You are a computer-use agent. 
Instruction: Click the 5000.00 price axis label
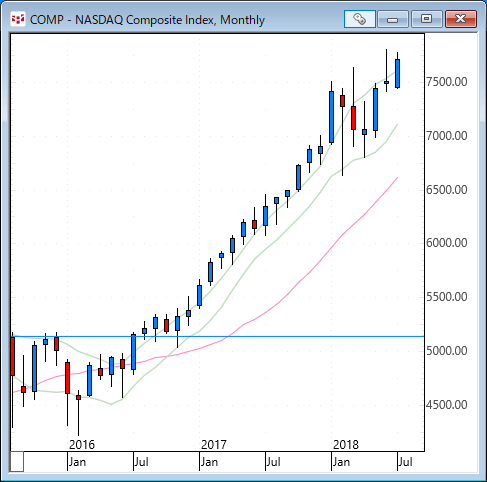click(x=447, y=351)
